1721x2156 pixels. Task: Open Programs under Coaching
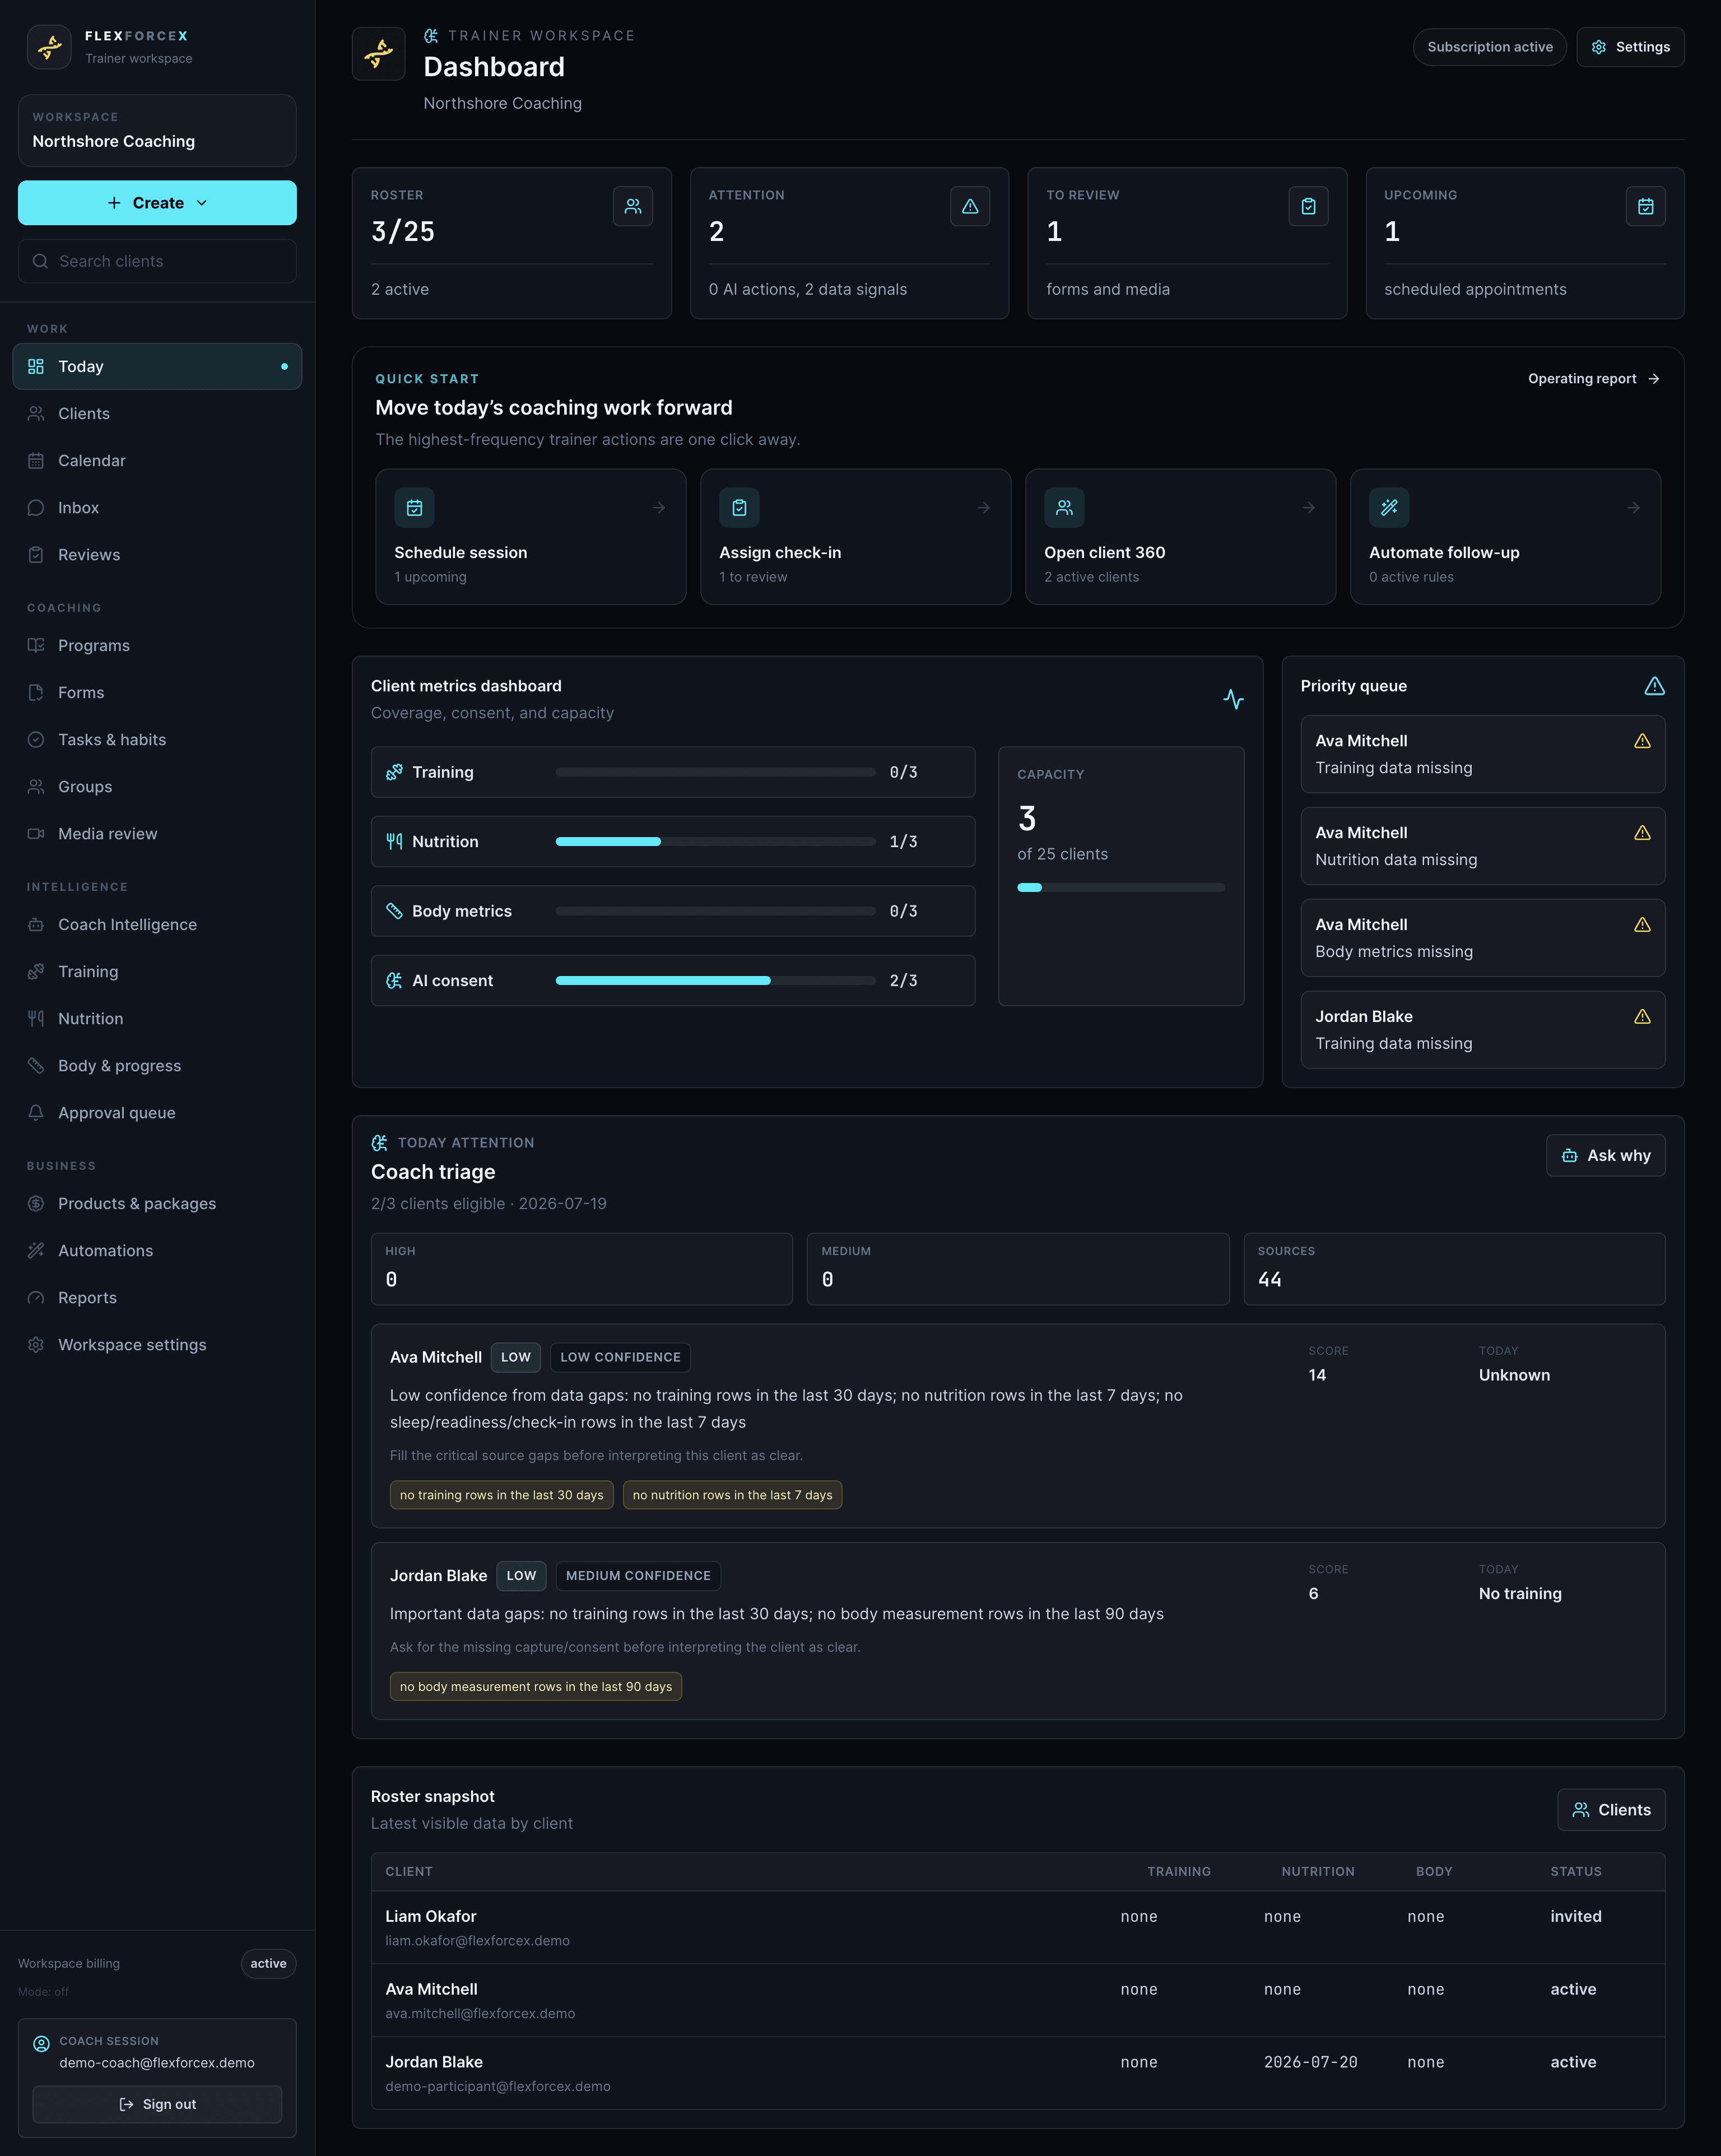click(x=157, y=646)
